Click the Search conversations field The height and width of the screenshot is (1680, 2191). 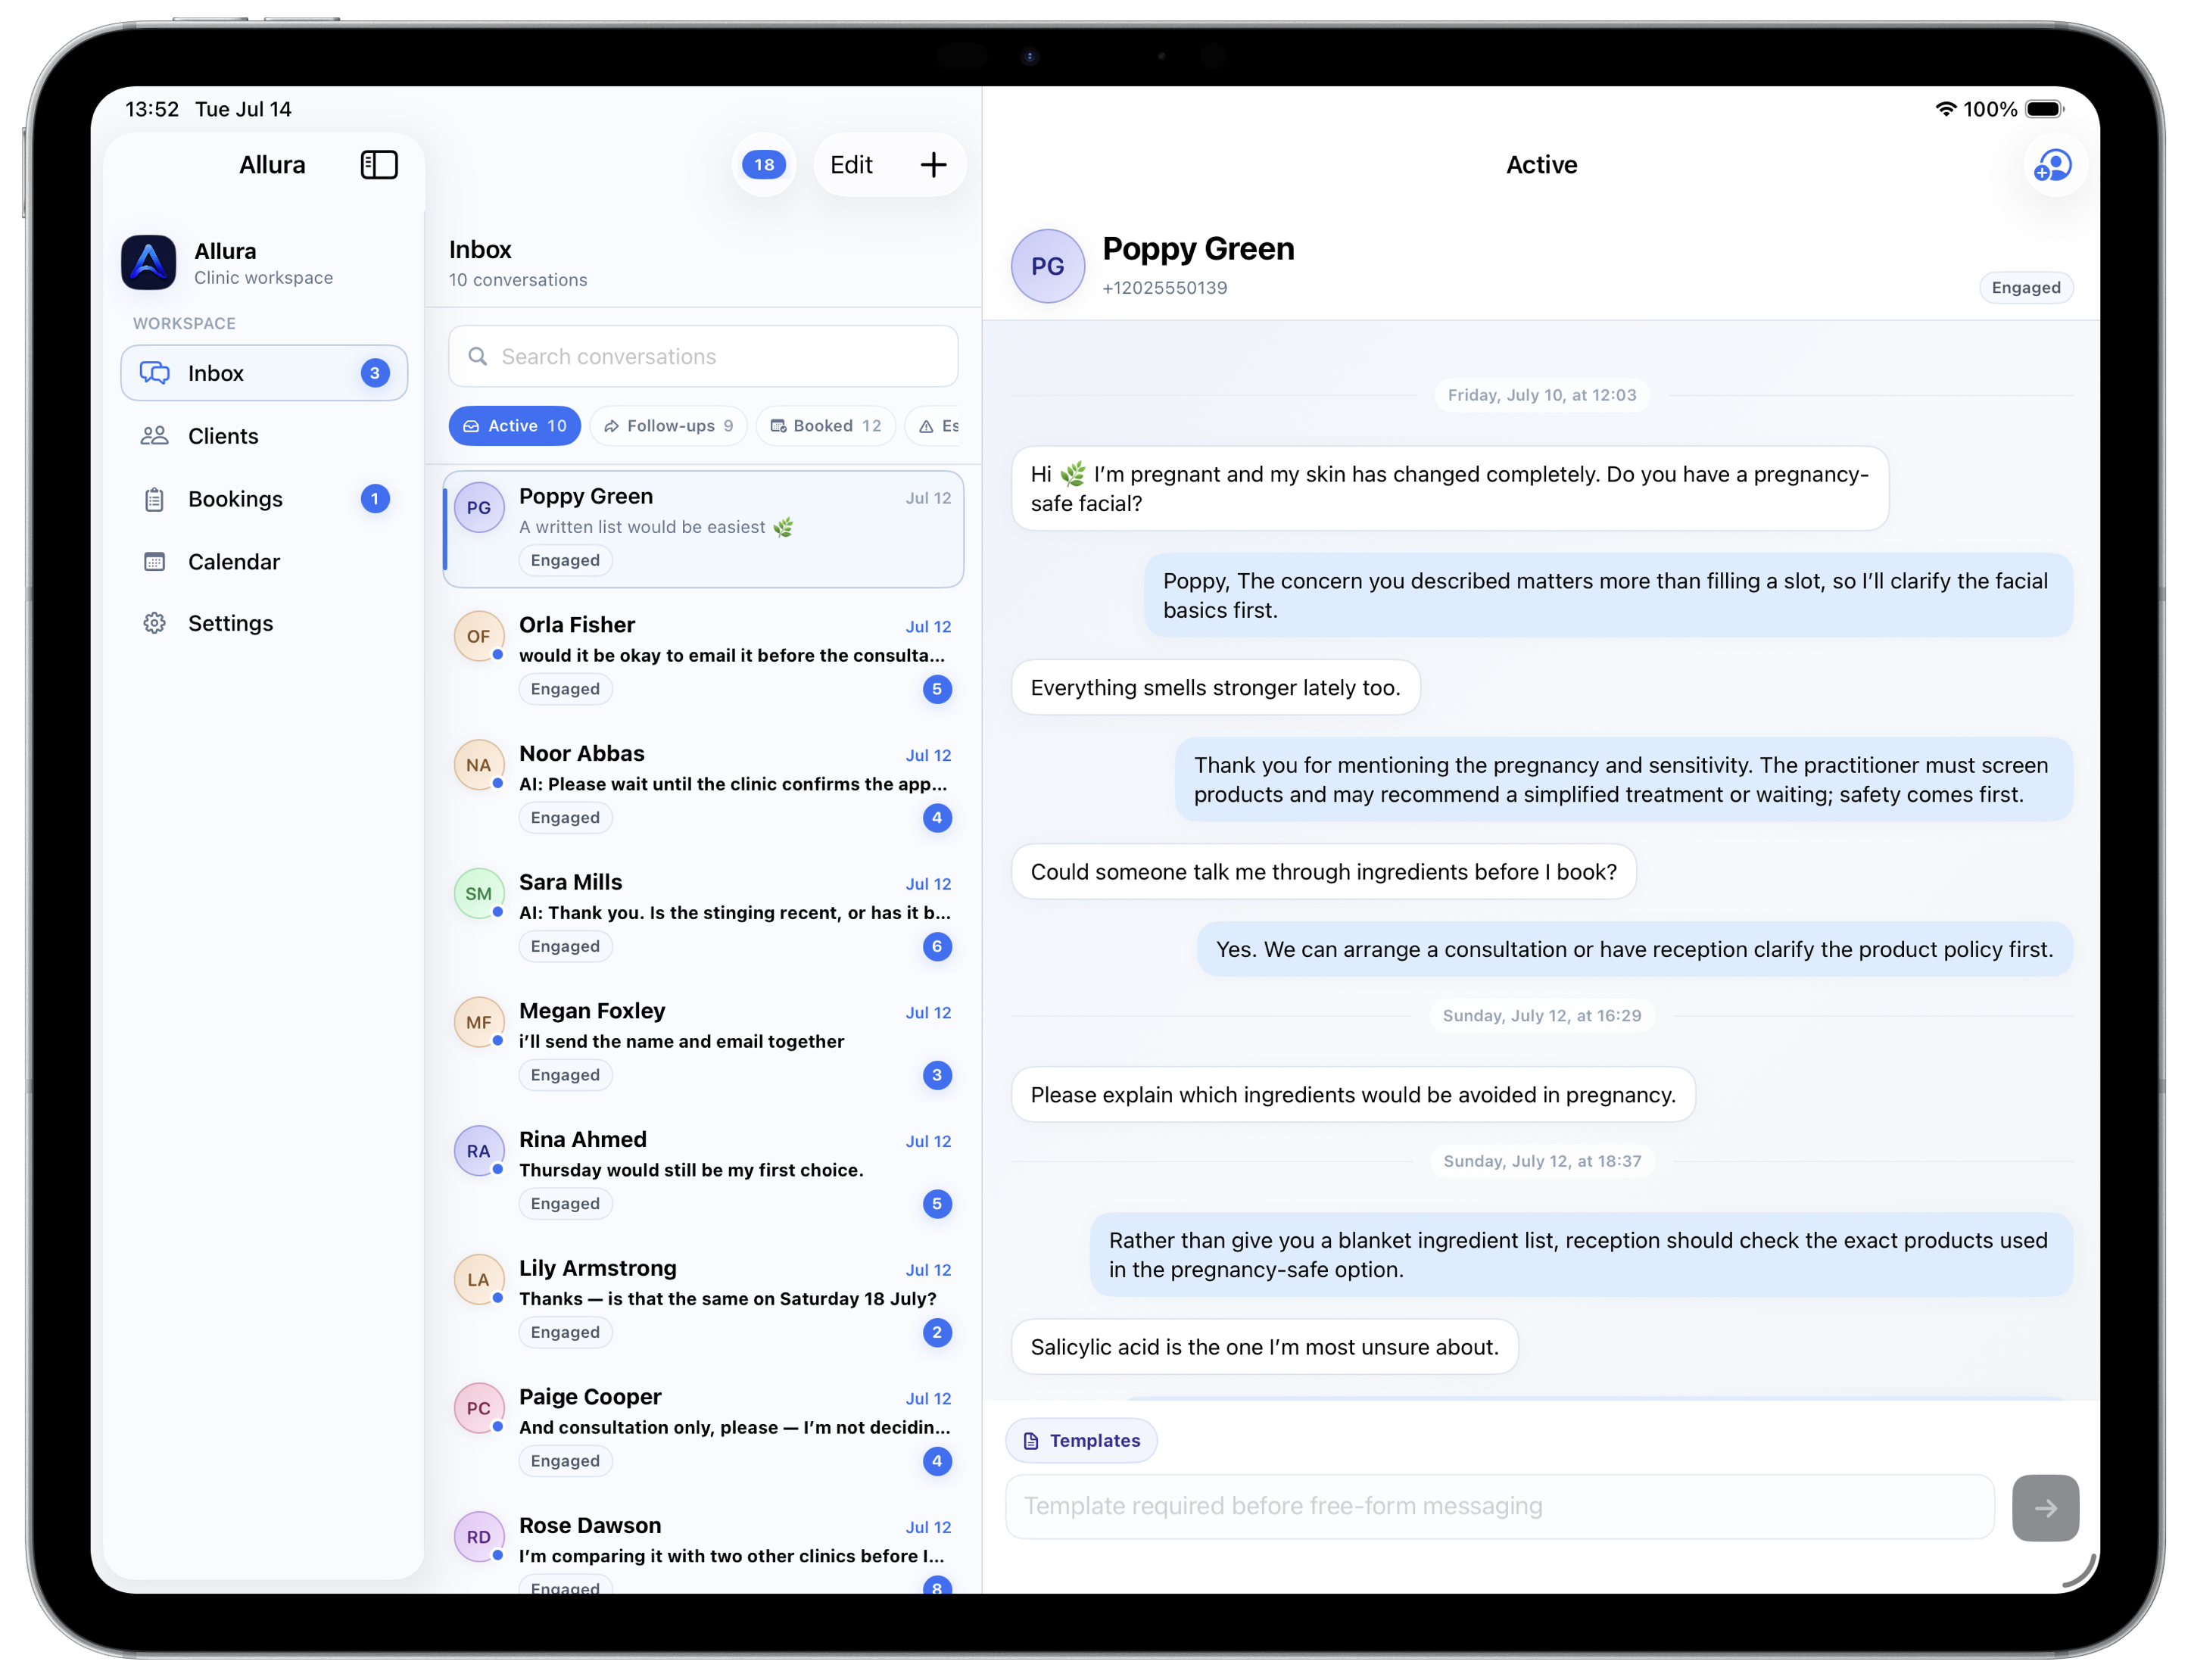tap(703, 357)
